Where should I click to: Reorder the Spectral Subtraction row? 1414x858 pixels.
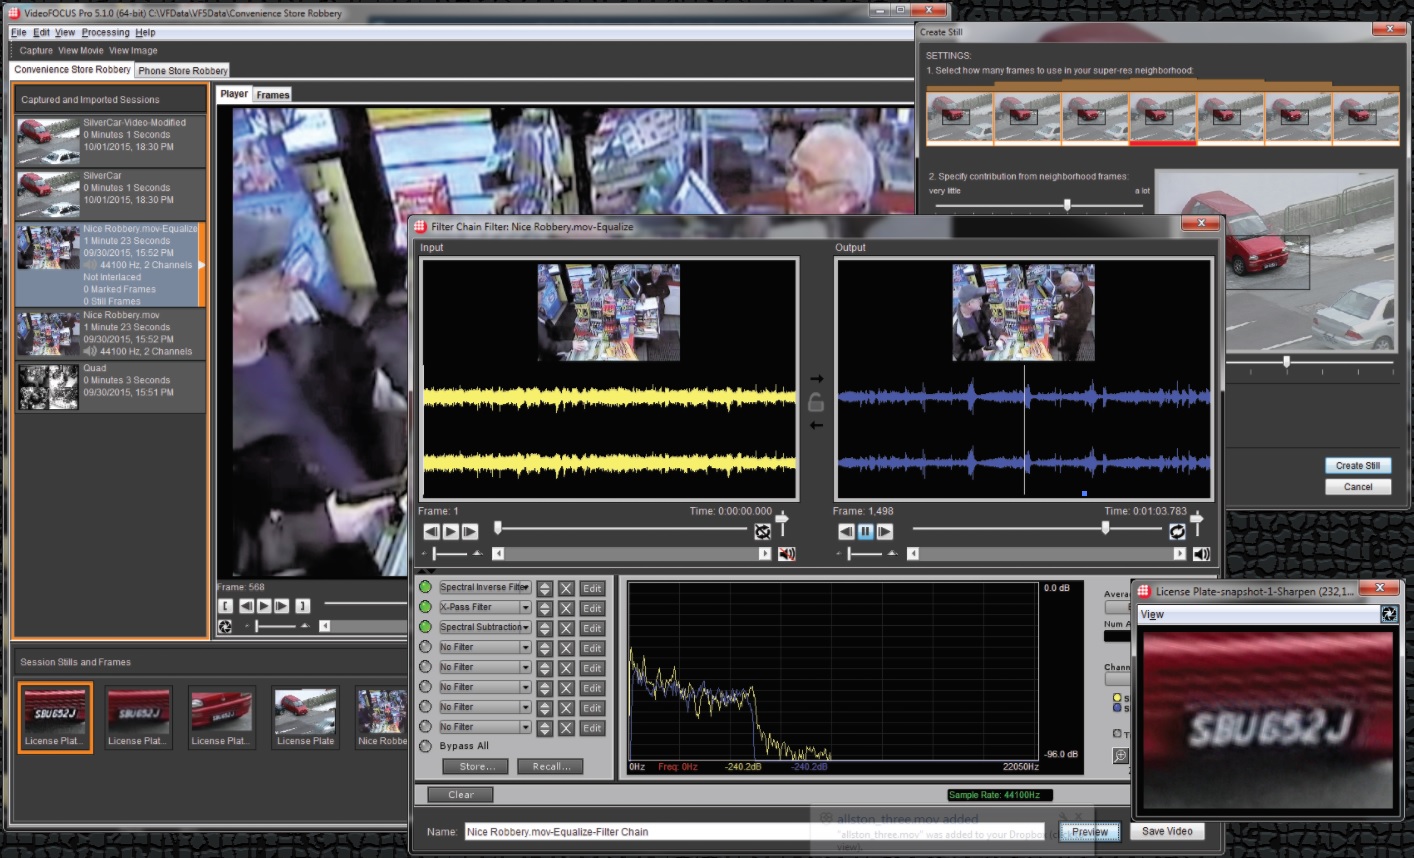point(545,628)
